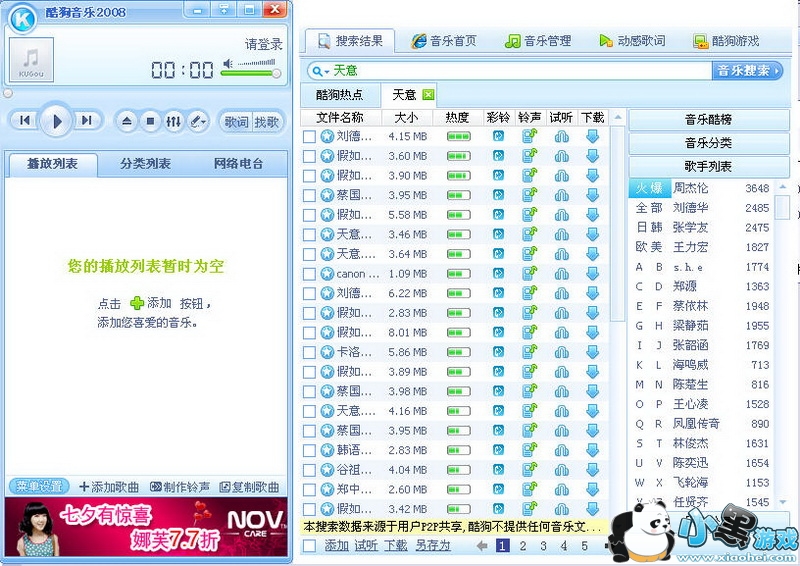Tick the checkbox for the 3.60 MB song
The image size is (800, 566).
click(x=309, y=156)
